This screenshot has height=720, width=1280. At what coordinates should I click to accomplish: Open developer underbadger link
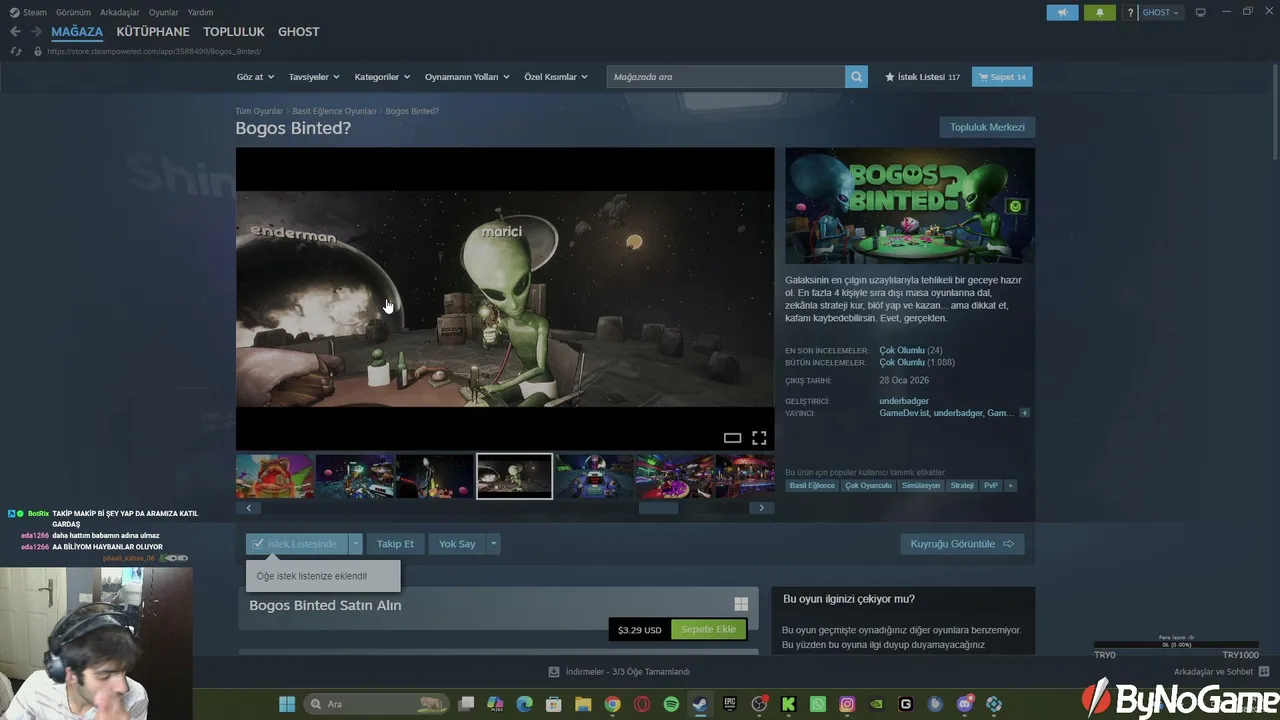(904, 401)
